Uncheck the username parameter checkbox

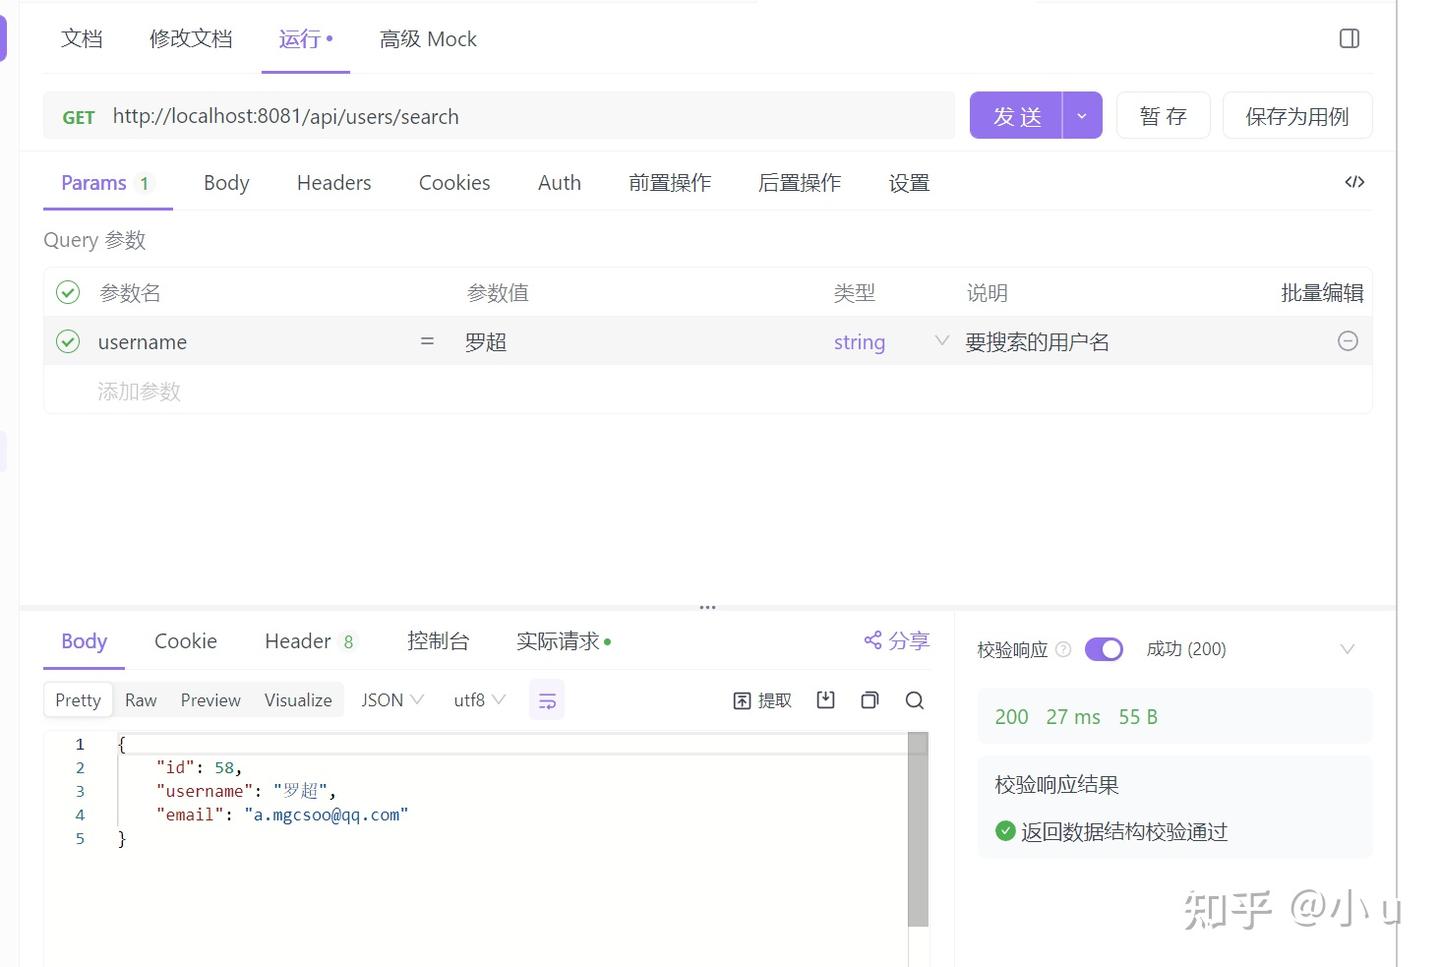pyautogui.click(x=68, y=341)
